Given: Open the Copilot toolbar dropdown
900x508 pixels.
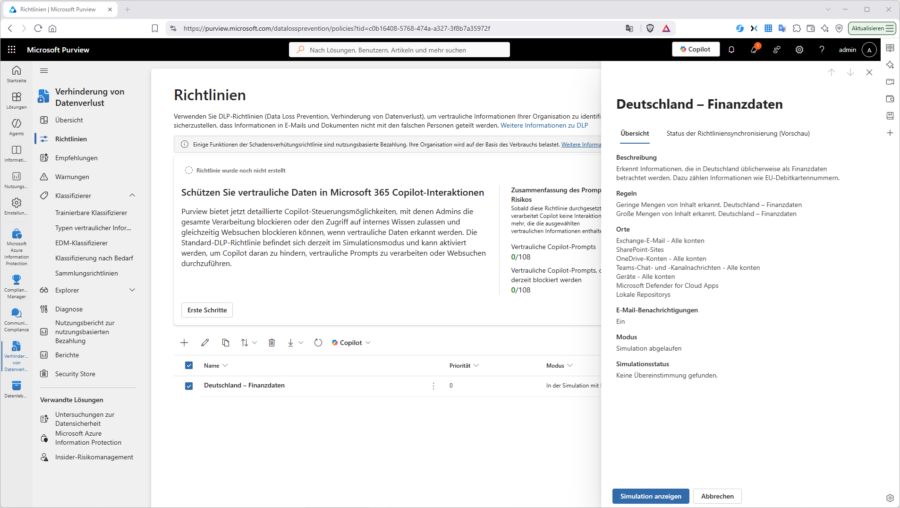Looking at the screenshot, I should [351, 343].
